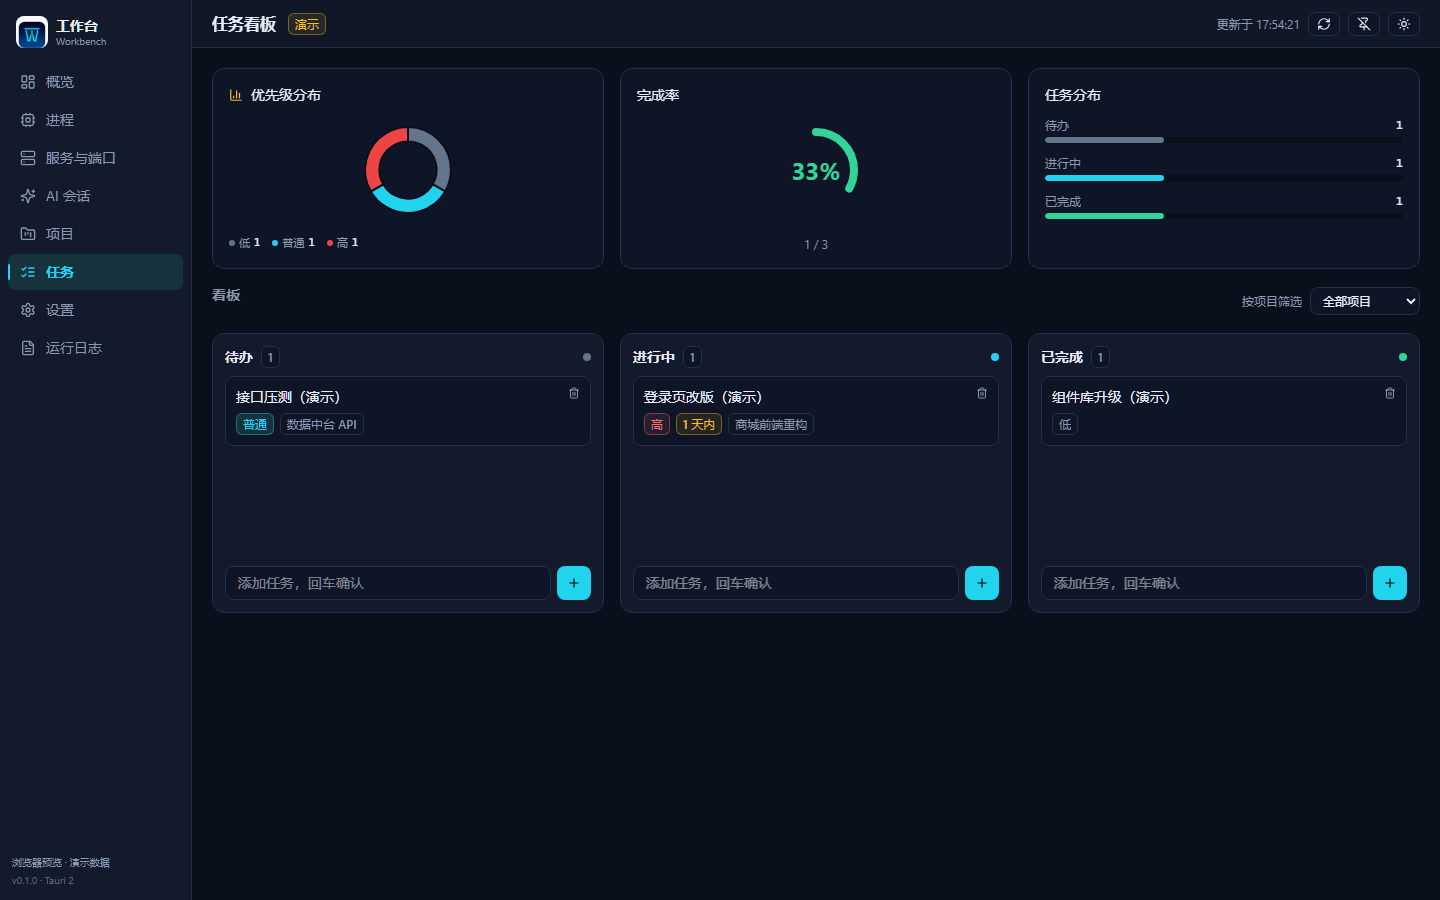This screenshot has width=1440, height=900.
Task: Click the 低 priority tag on 组件库升级
Action: 1065,425
